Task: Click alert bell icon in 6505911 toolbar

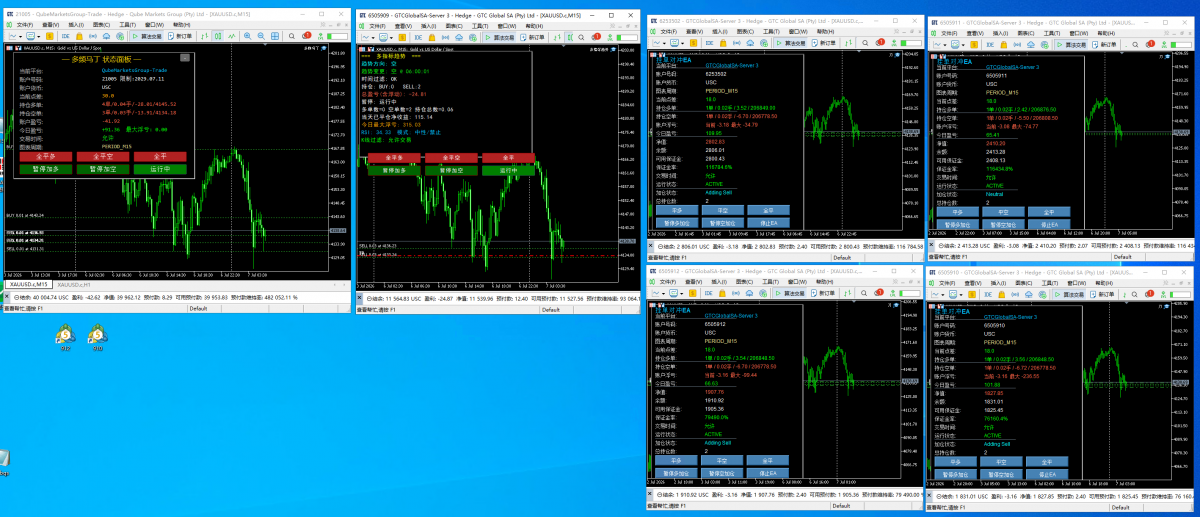Action: point(1150,43)
